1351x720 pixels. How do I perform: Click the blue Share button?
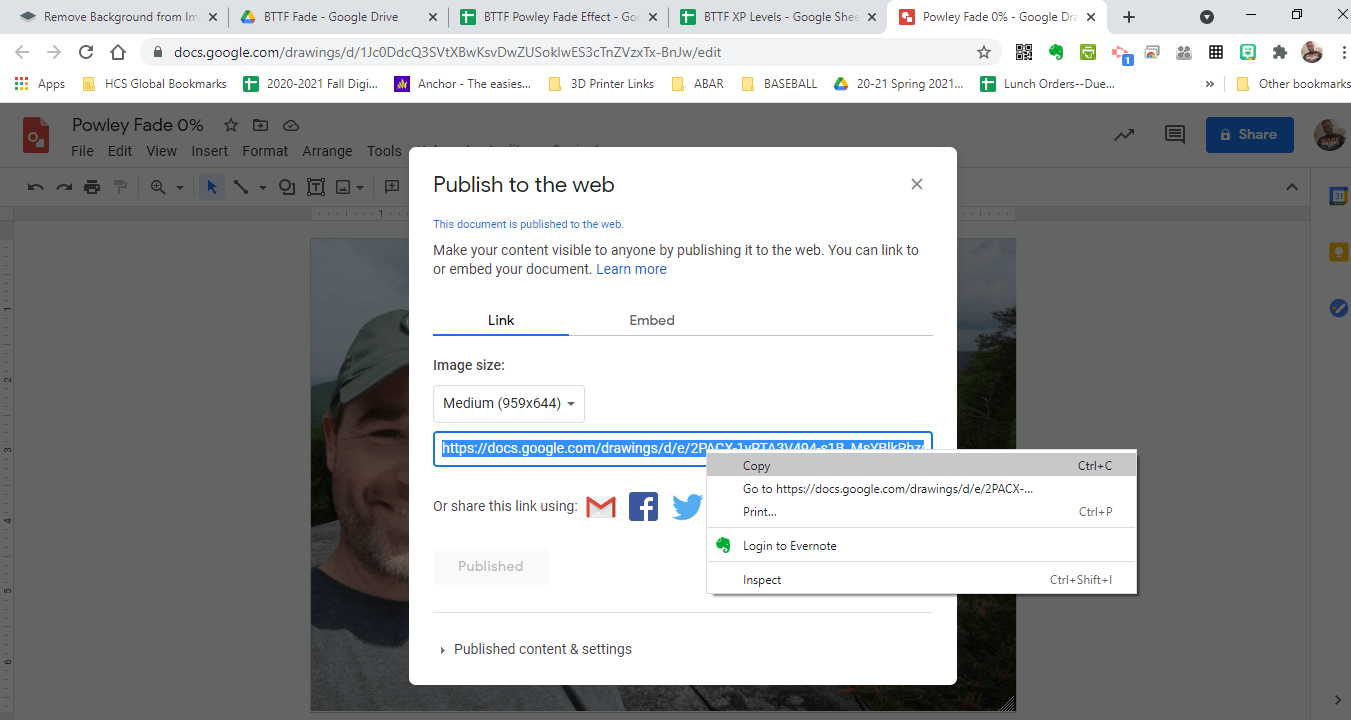(1249, 134)
